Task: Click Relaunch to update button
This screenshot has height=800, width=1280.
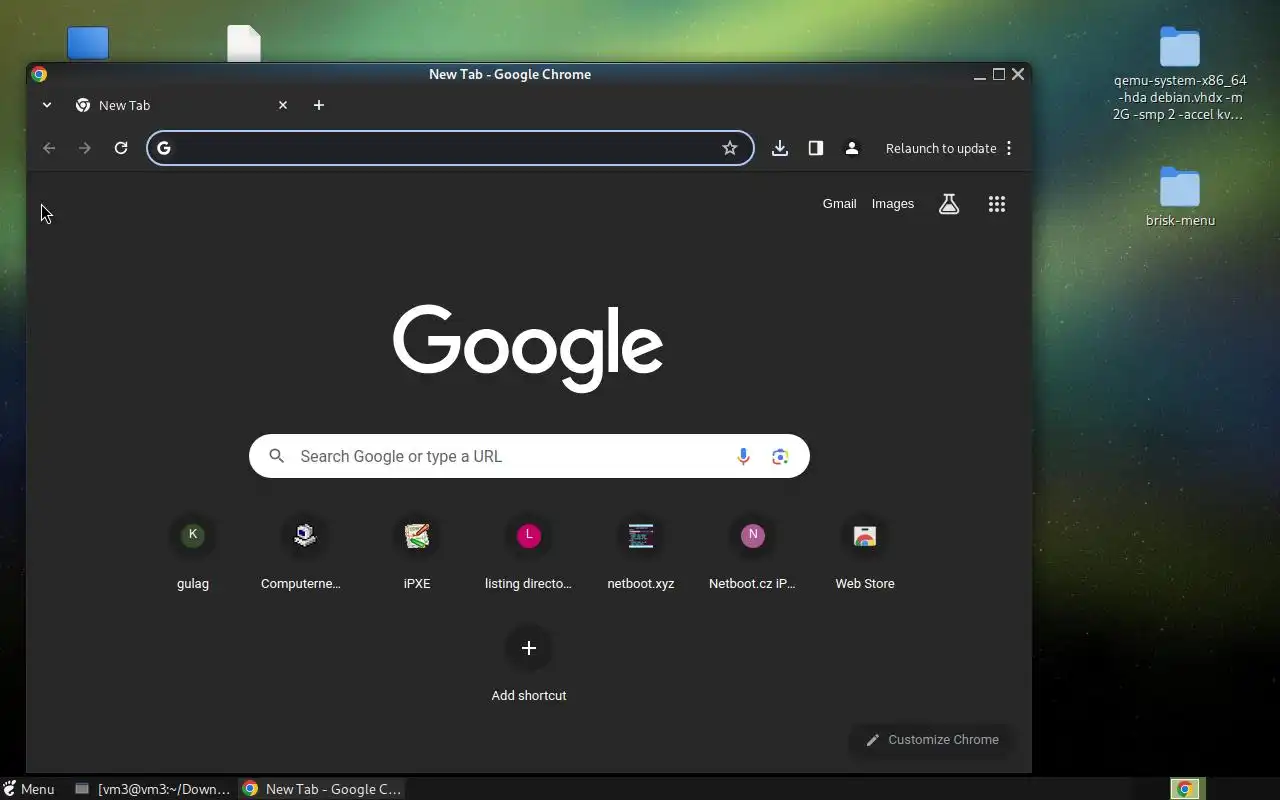Action: coord(941,148)
